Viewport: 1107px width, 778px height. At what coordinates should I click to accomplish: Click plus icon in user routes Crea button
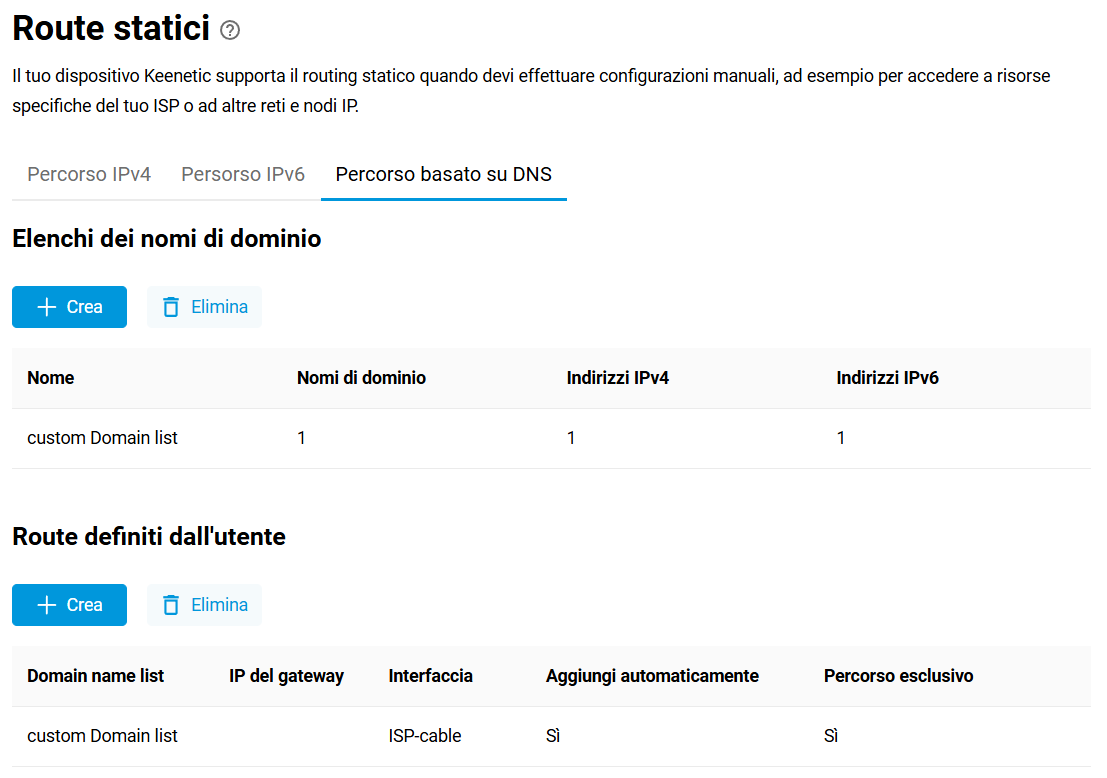click(46, 605)
